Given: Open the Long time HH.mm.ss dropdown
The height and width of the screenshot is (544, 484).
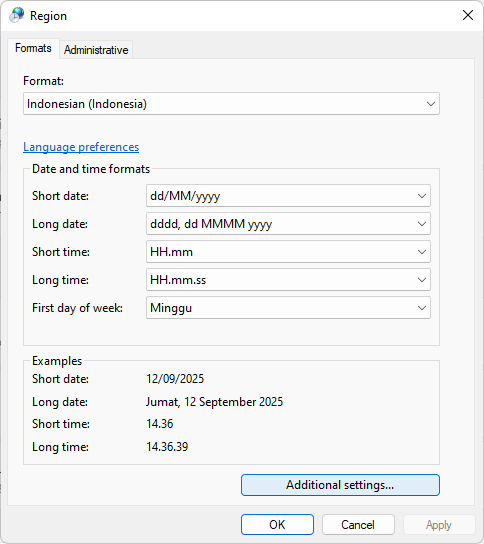Looking at the screenshot, I should pyautogui.click(x=288, y=280).
